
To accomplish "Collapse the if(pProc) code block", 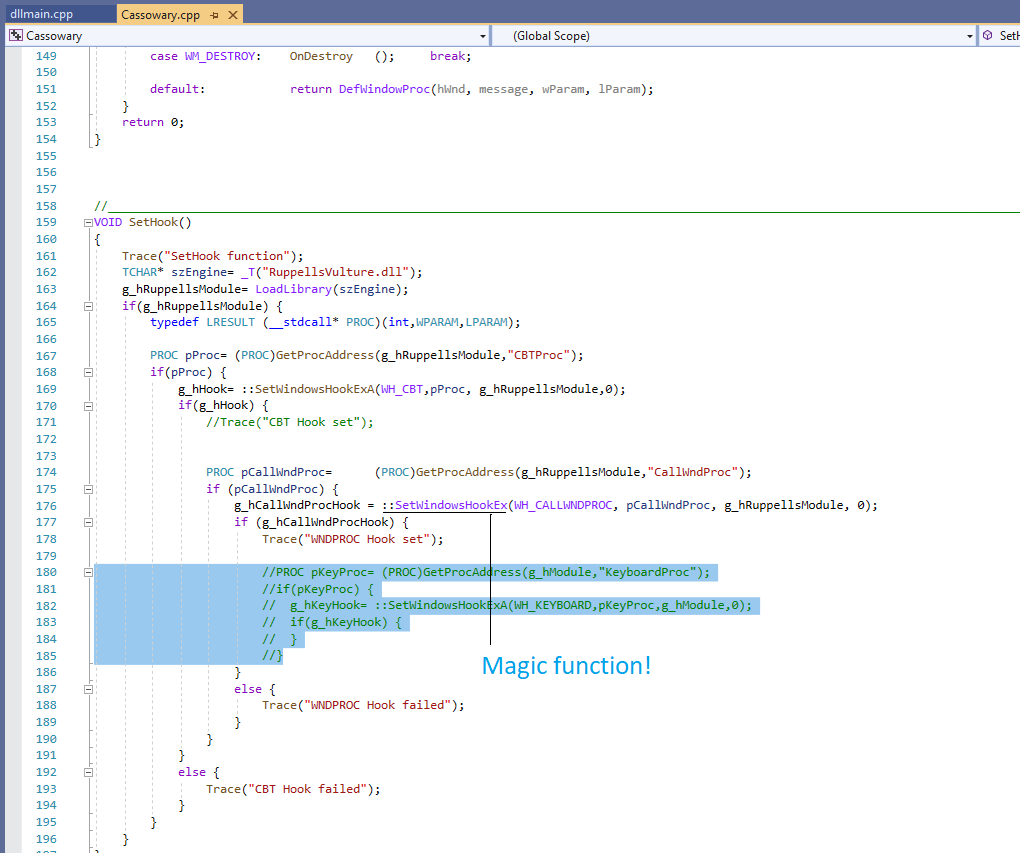I will click(88, 371).
